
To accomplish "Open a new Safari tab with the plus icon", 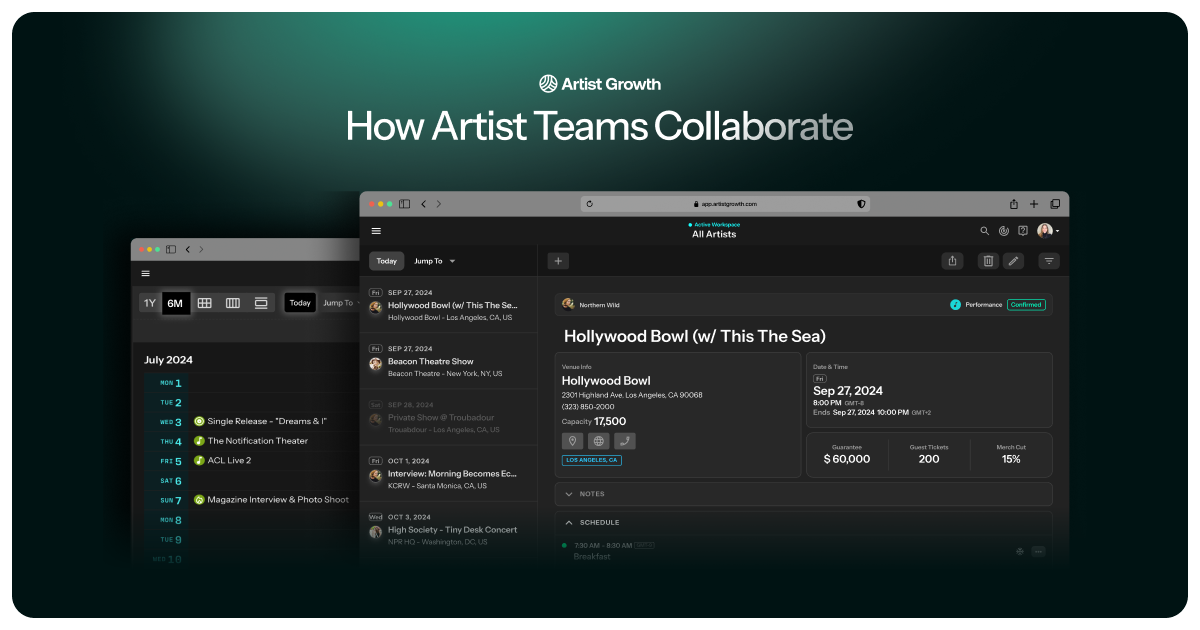I will [1034, 204].
